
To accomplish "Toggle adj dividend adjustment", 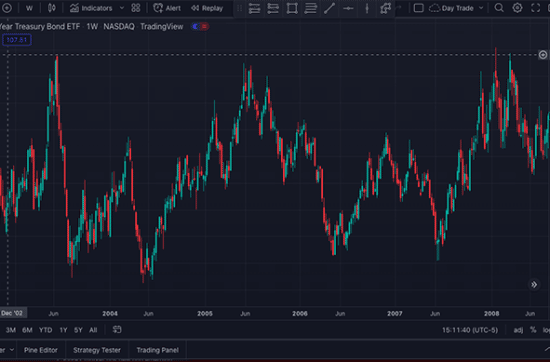I will [518, 330].
